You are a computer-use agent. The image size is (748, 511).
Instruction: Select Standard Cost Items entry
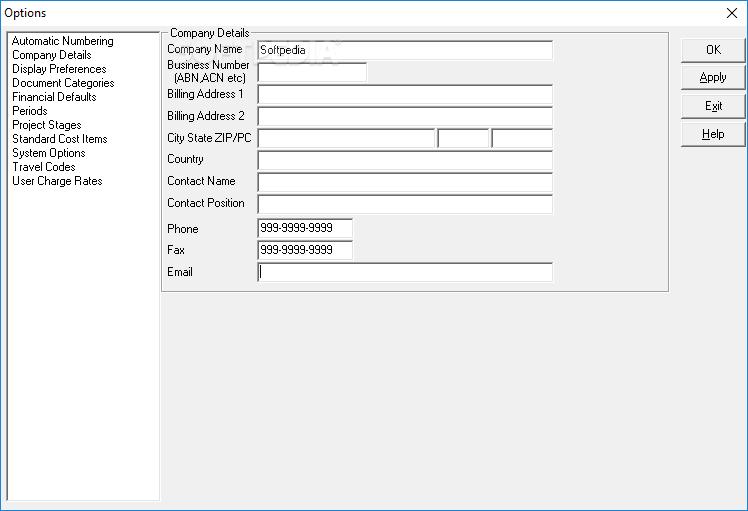[60, 139]
